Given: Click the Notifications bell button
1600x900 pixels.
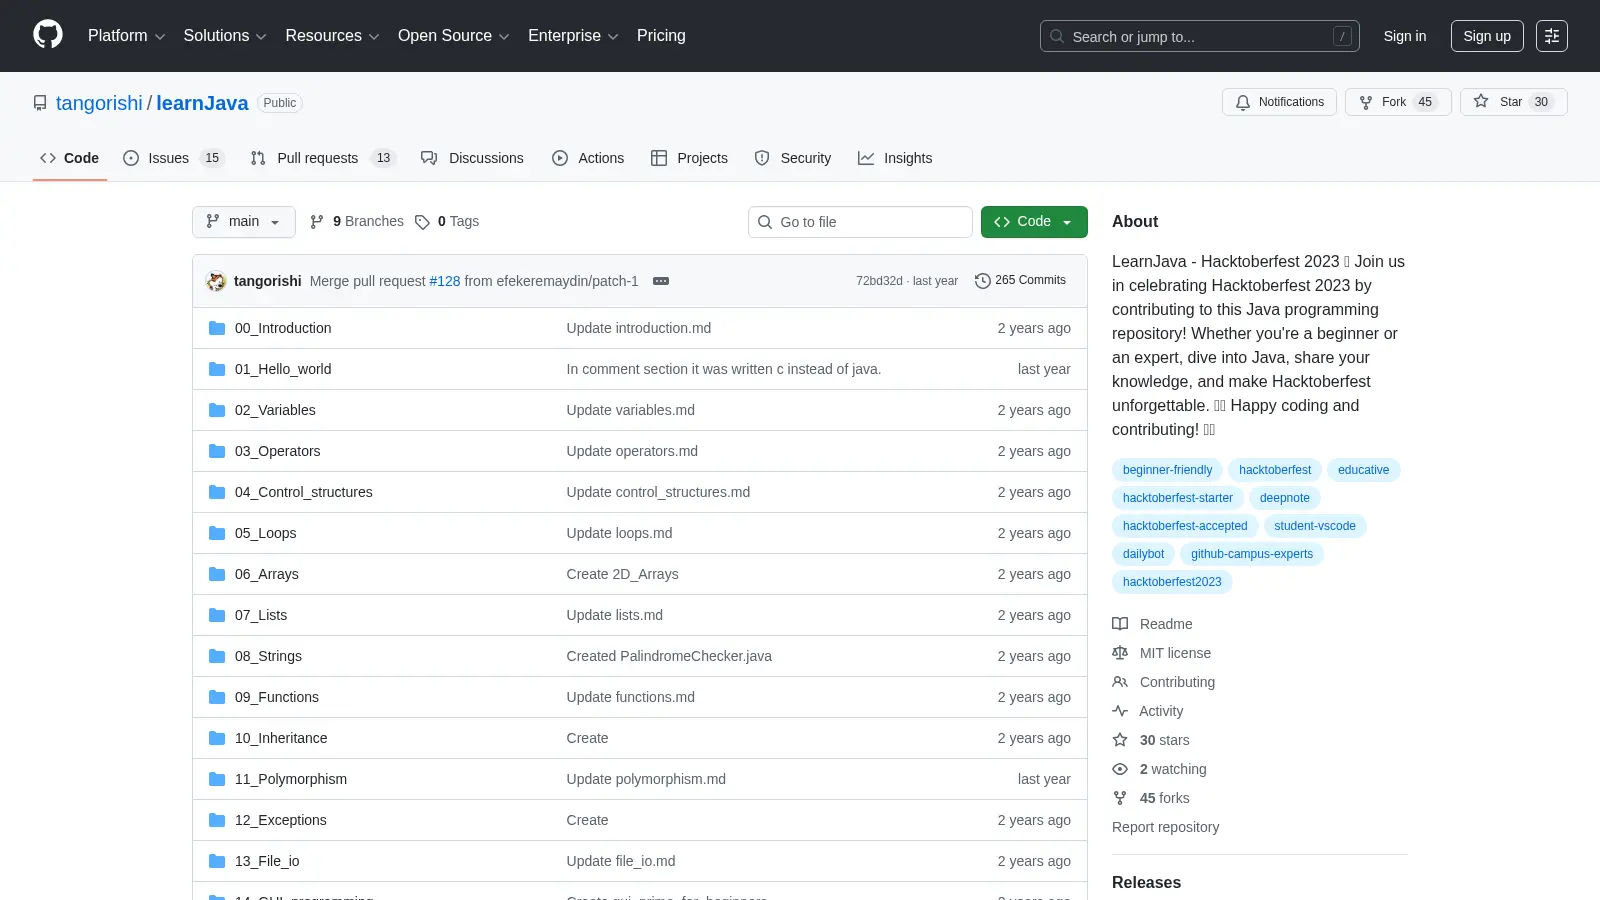Looking at the screenshot, I should [x=1279, y=102].
